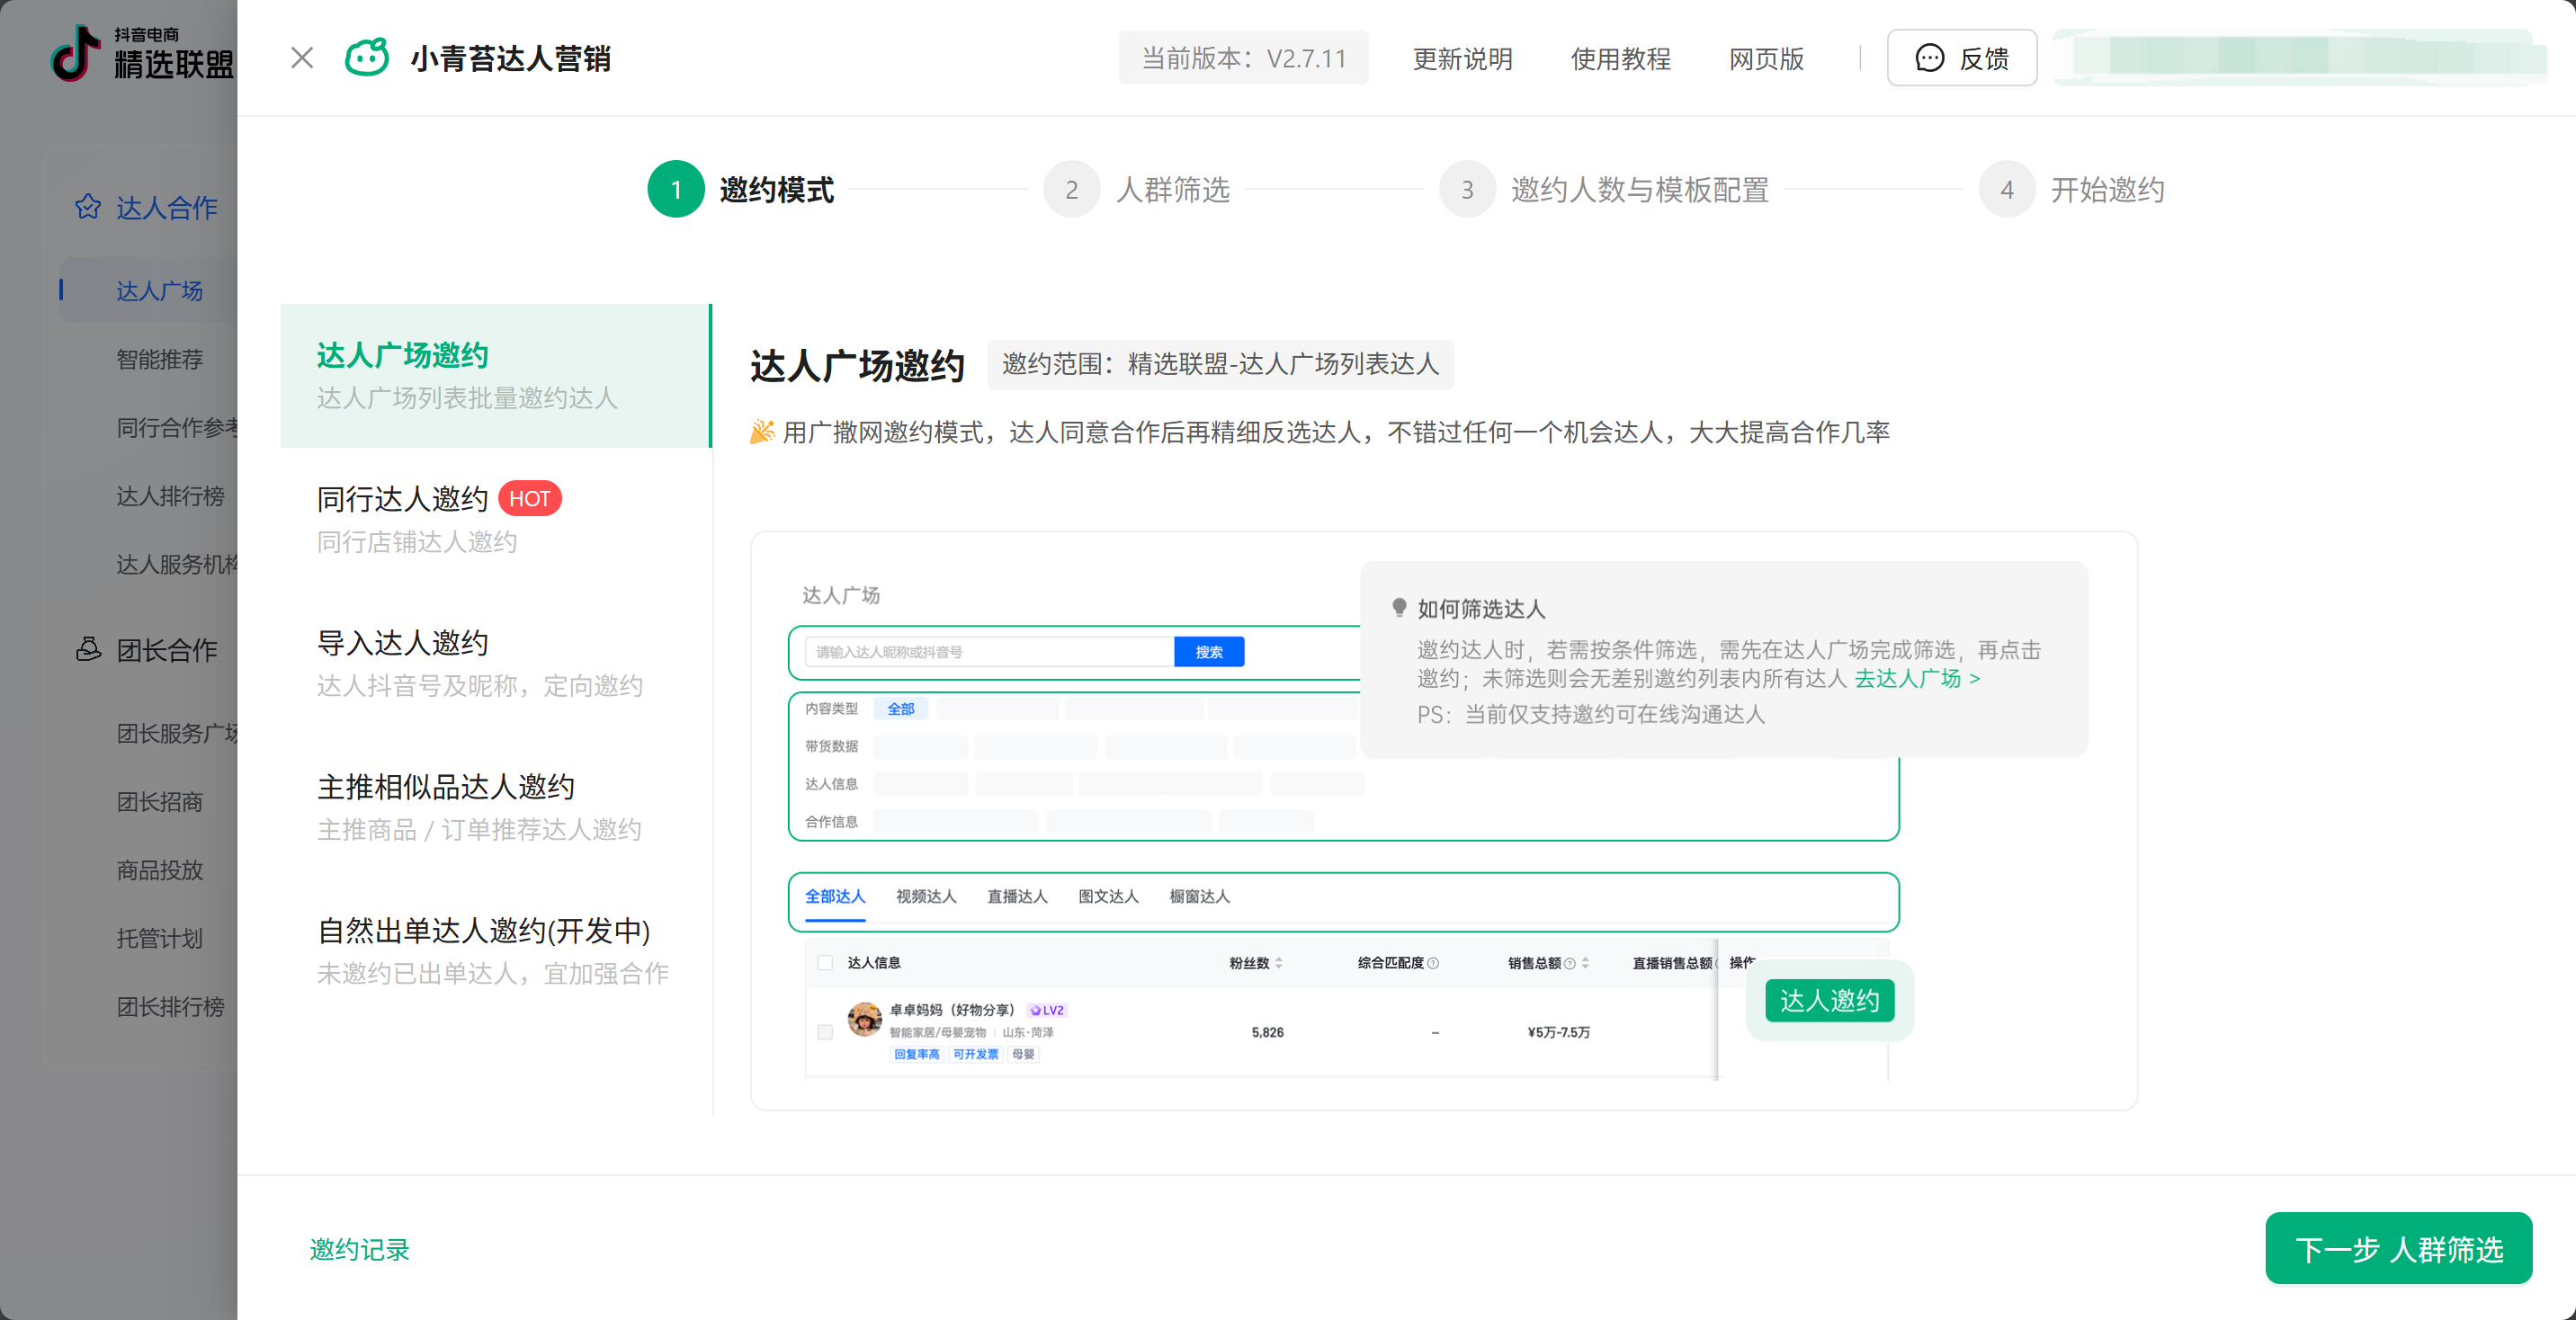Screen dimensions: 2576x1320
Task: Sort by 粉丝数 column arrows
Action: [1279, 963]
